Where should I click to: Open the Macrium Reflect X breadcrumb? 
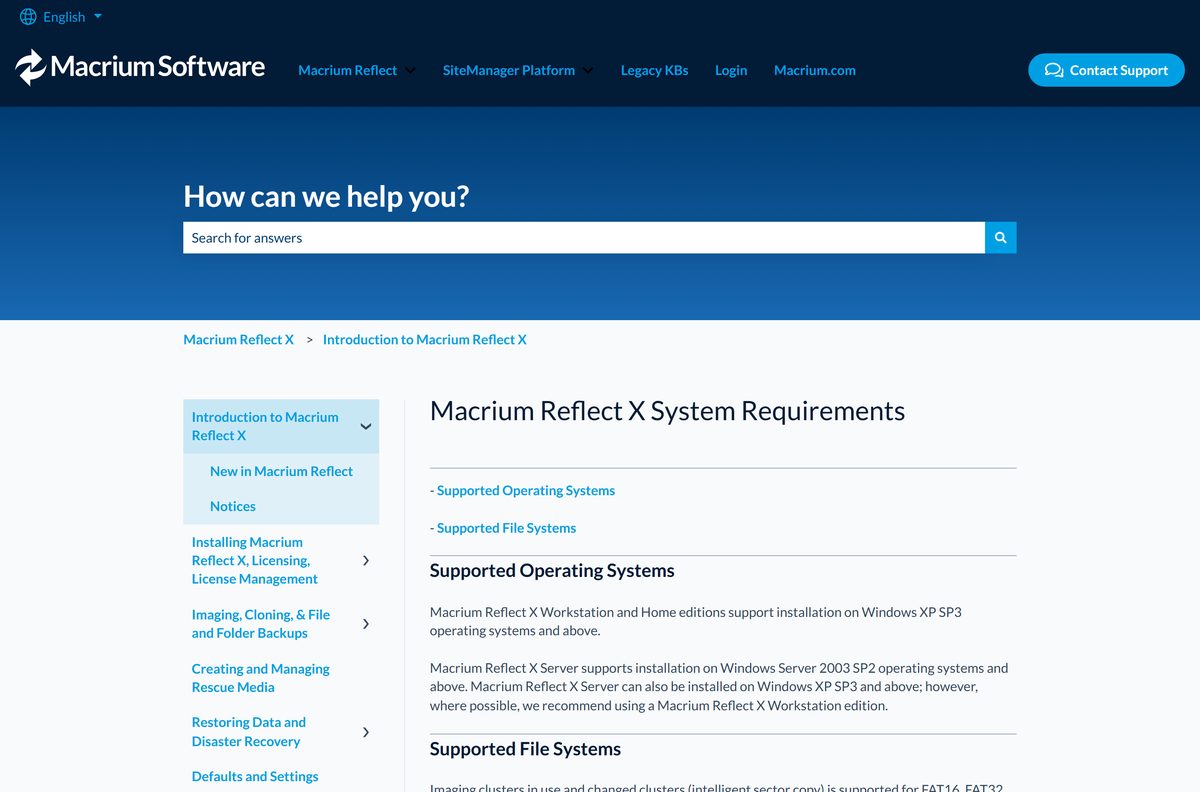pyautogui.click(x=239, y=340)
